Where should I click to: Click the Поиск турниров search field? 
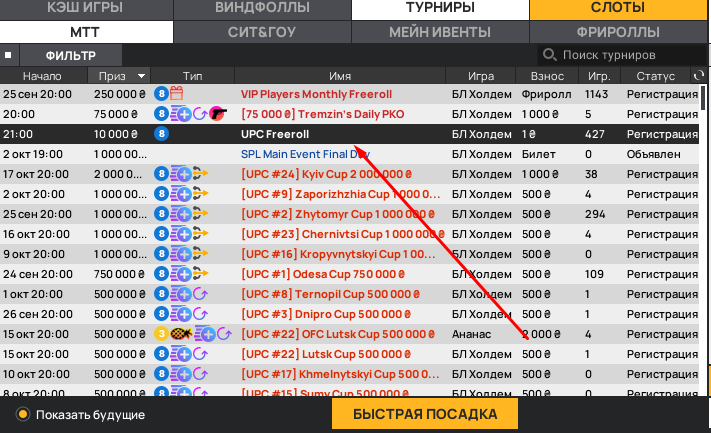(x=622, y=55)
